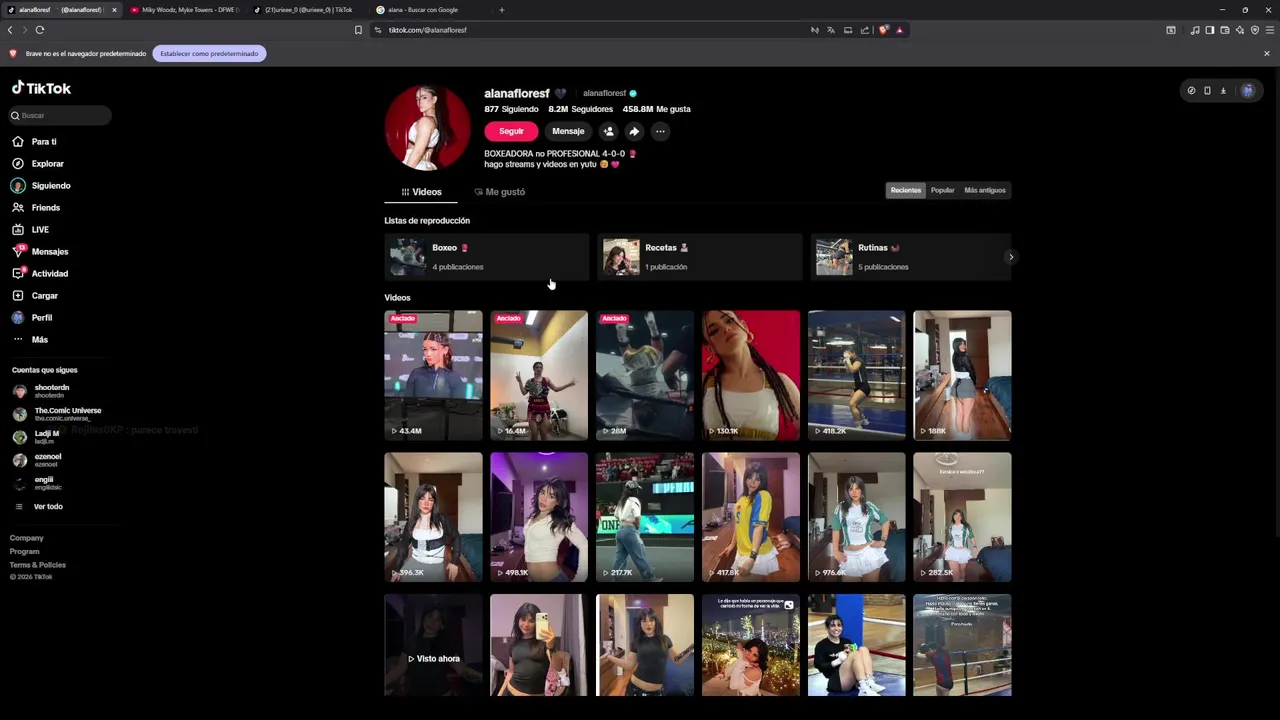Image resolution: width=1280 pixels, height=720 pixels.
Task: Click the Brave Shields lion icon
Action: [x=883, y=30]
